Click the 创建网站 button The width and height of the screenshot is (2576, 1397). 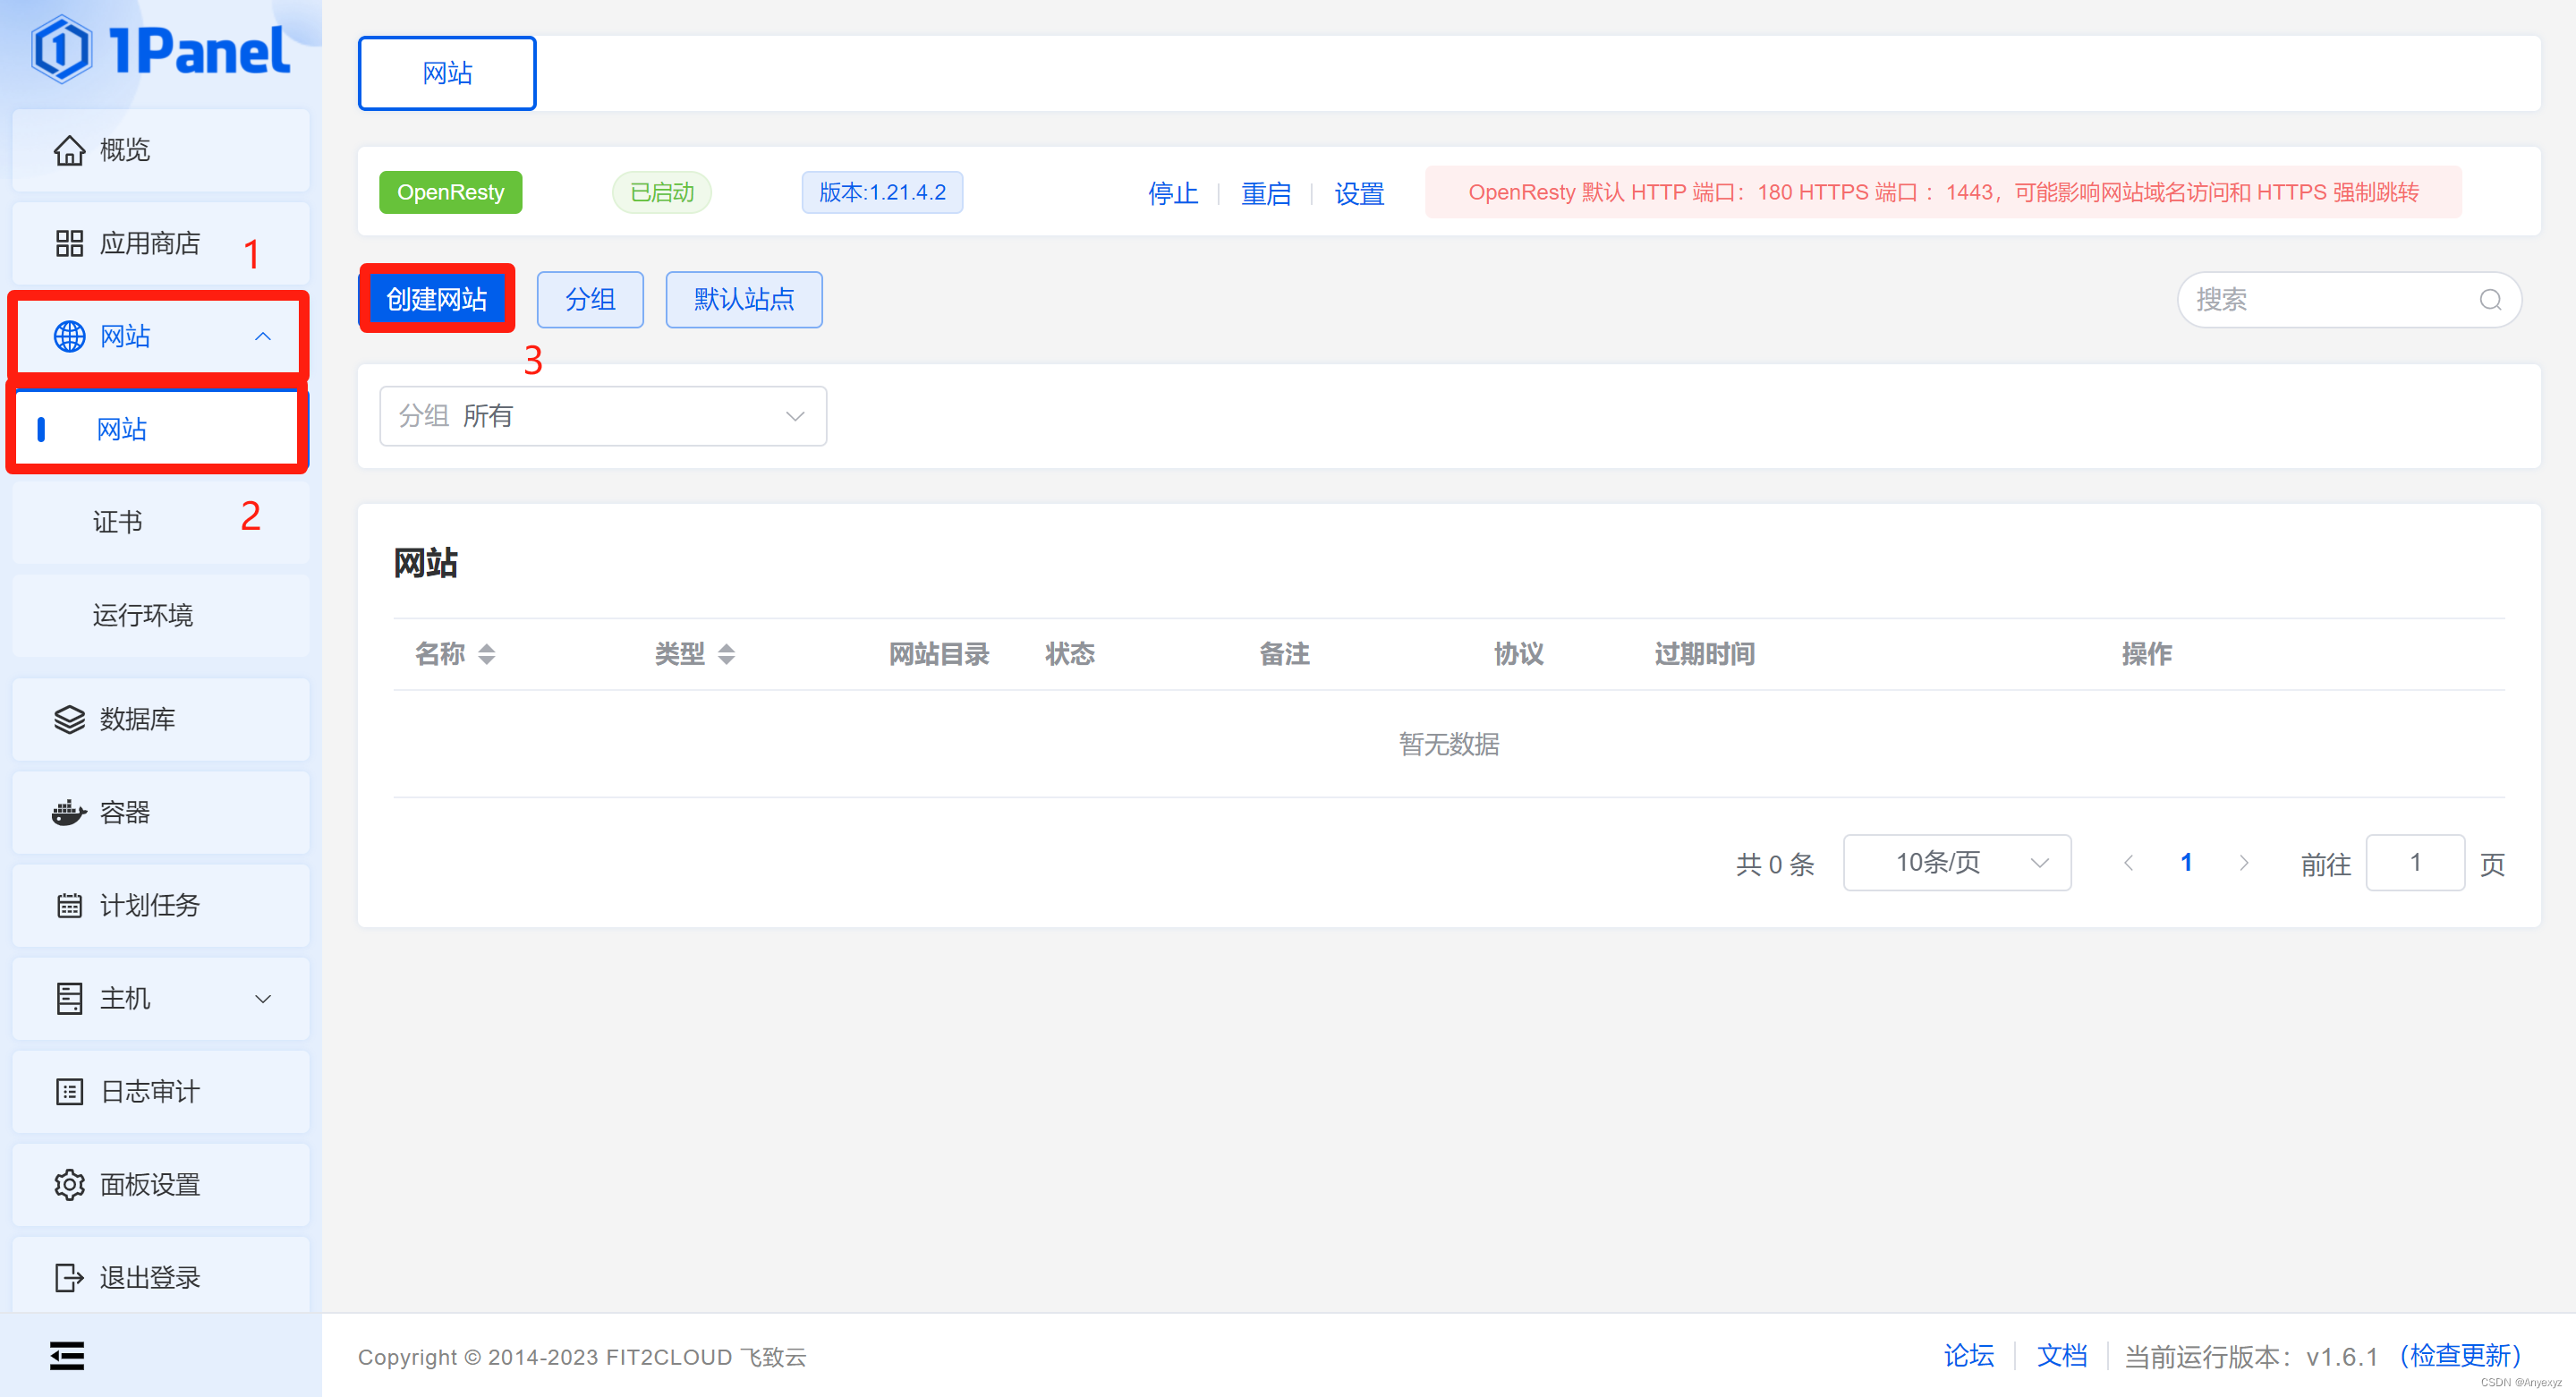pyautogui.click(x=436, y=299)
